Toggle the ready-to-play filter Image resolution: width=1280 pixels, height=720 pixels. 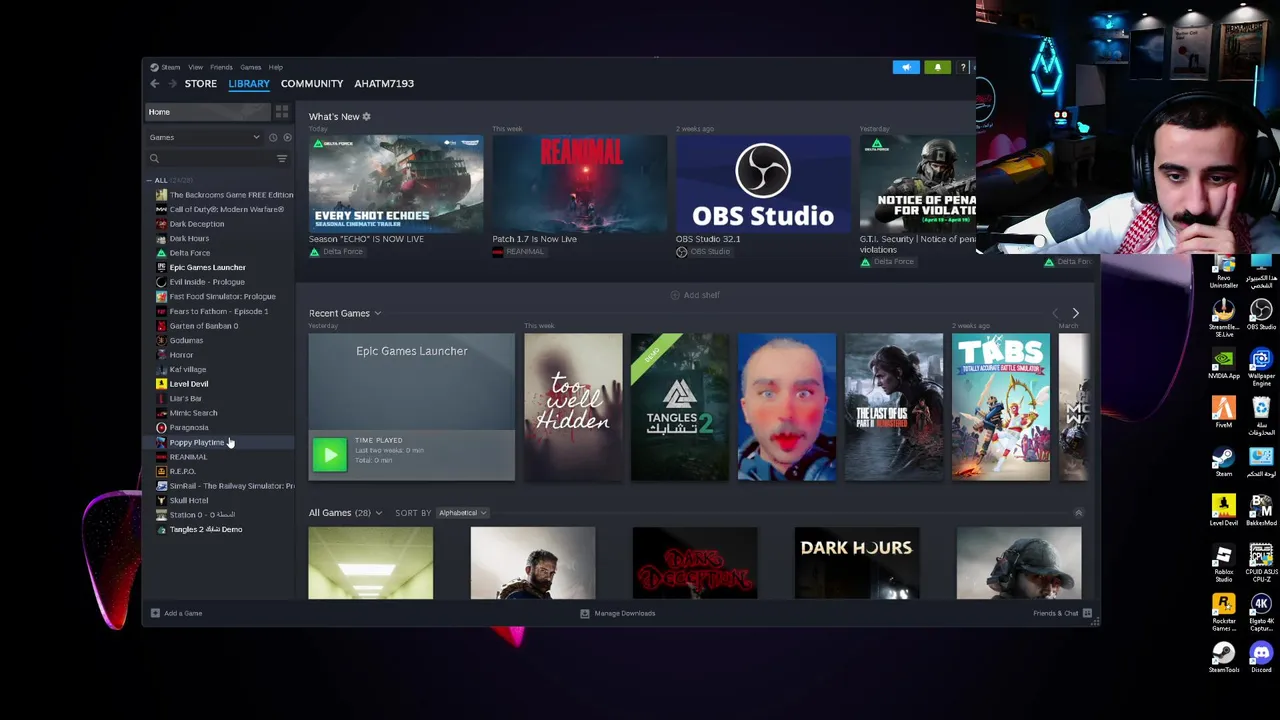[x=287, y=138]
